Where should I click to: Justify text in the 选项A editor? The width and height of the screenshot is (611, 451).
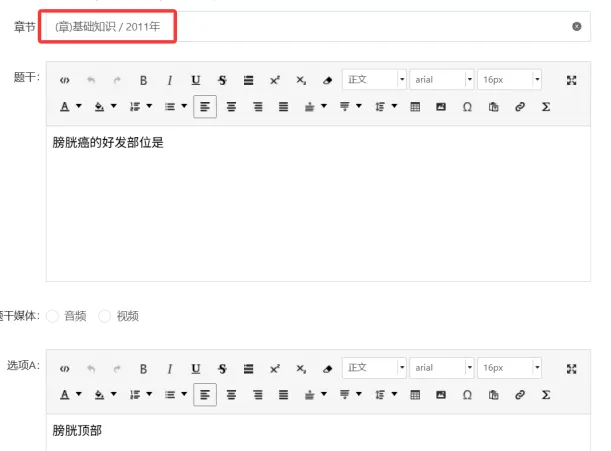[x=283, y=394]
